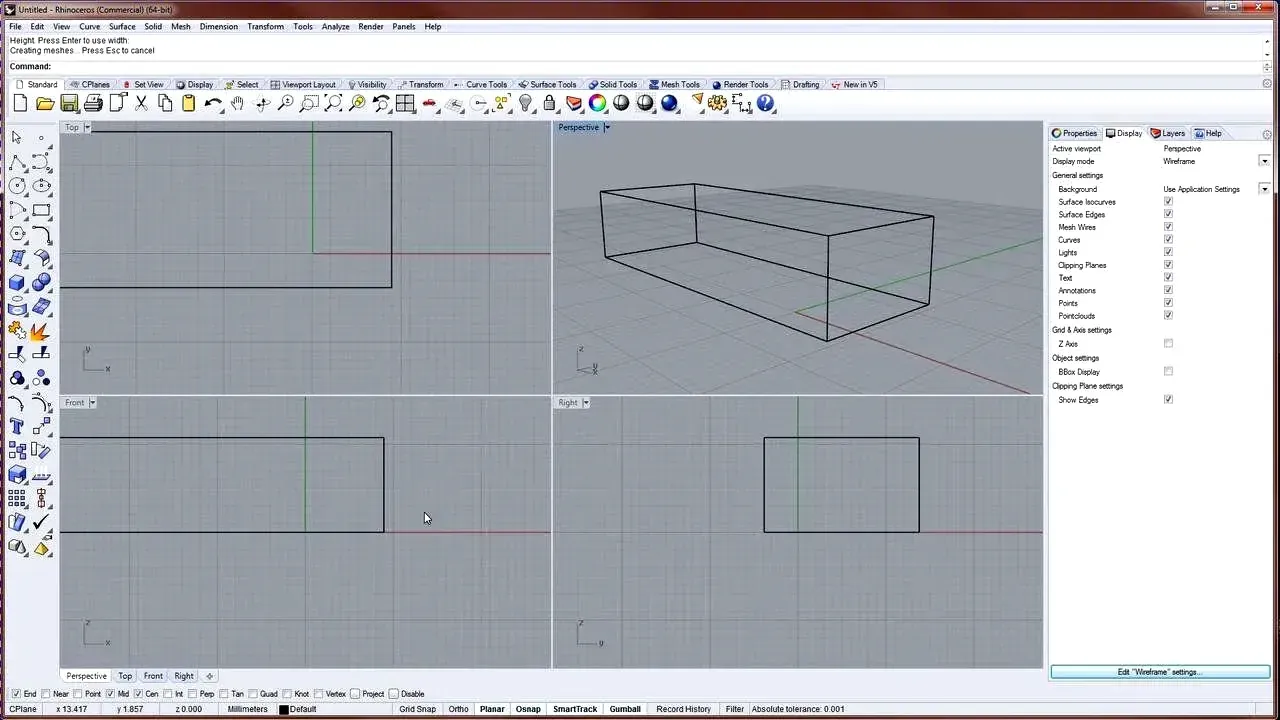Open the Solid menu
This screenshot has width=1280, height=720.
(153, 27)
